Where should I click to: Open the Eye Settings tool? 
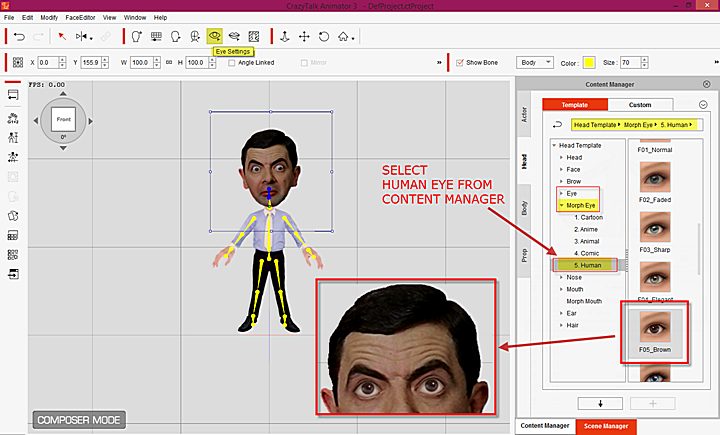point(214,36)
